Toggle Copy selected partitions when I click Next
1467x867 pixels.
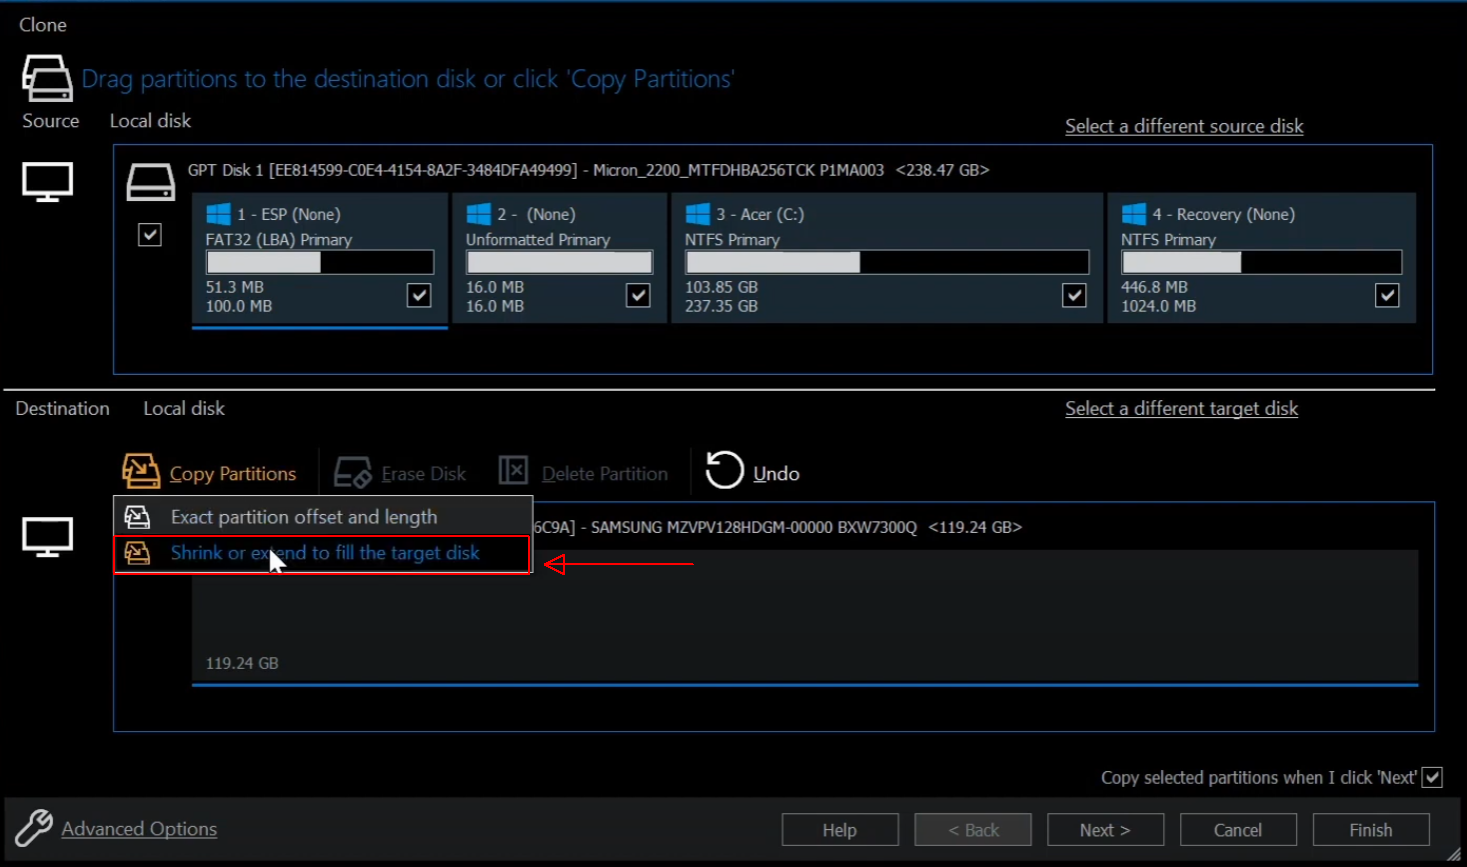pyautogui.click(x=1432, y=777)
